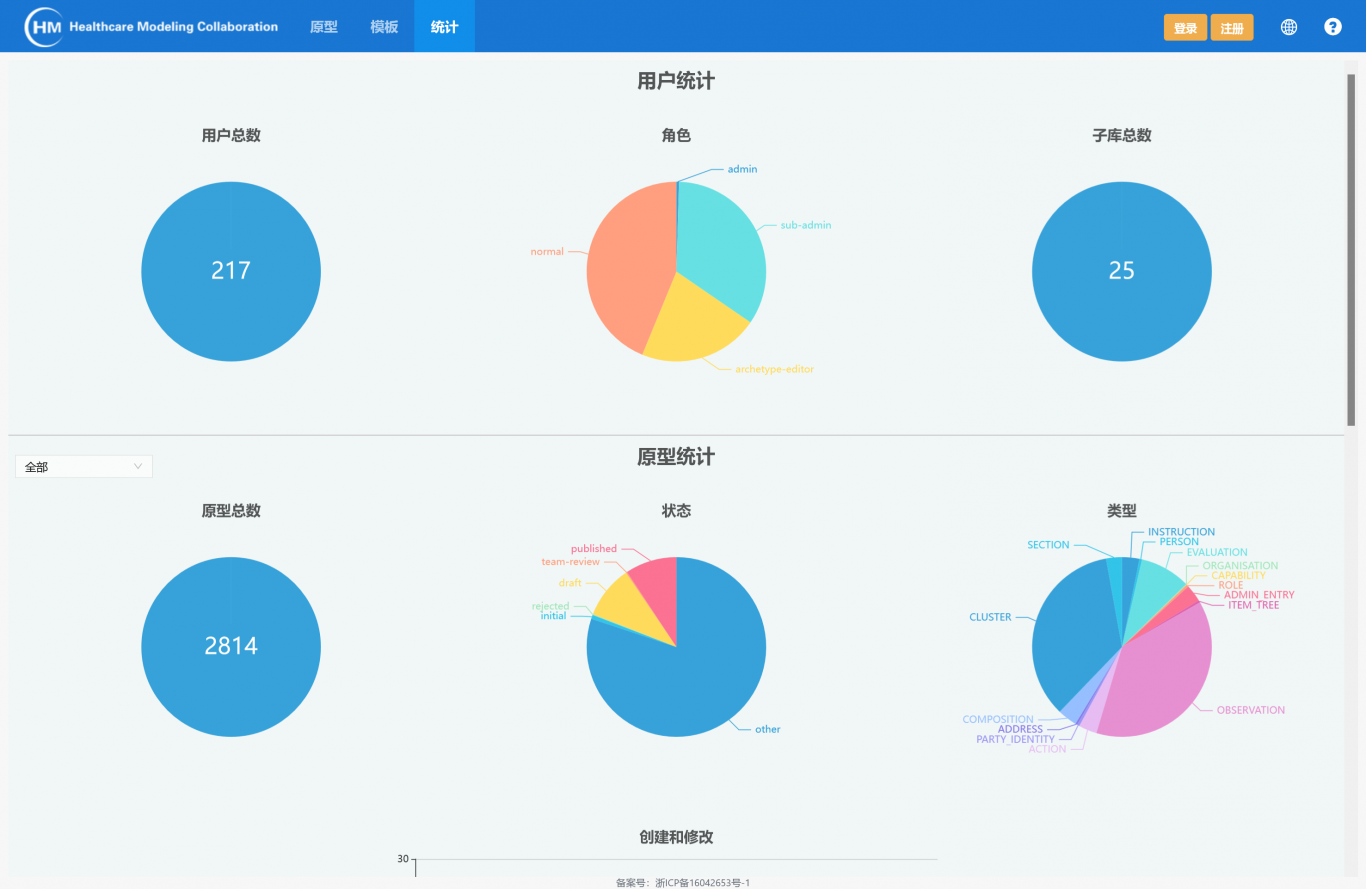1366x889 pixels.
Task: Click the COMPOSITION label in type chart
Action: click(x=998, y=719)
